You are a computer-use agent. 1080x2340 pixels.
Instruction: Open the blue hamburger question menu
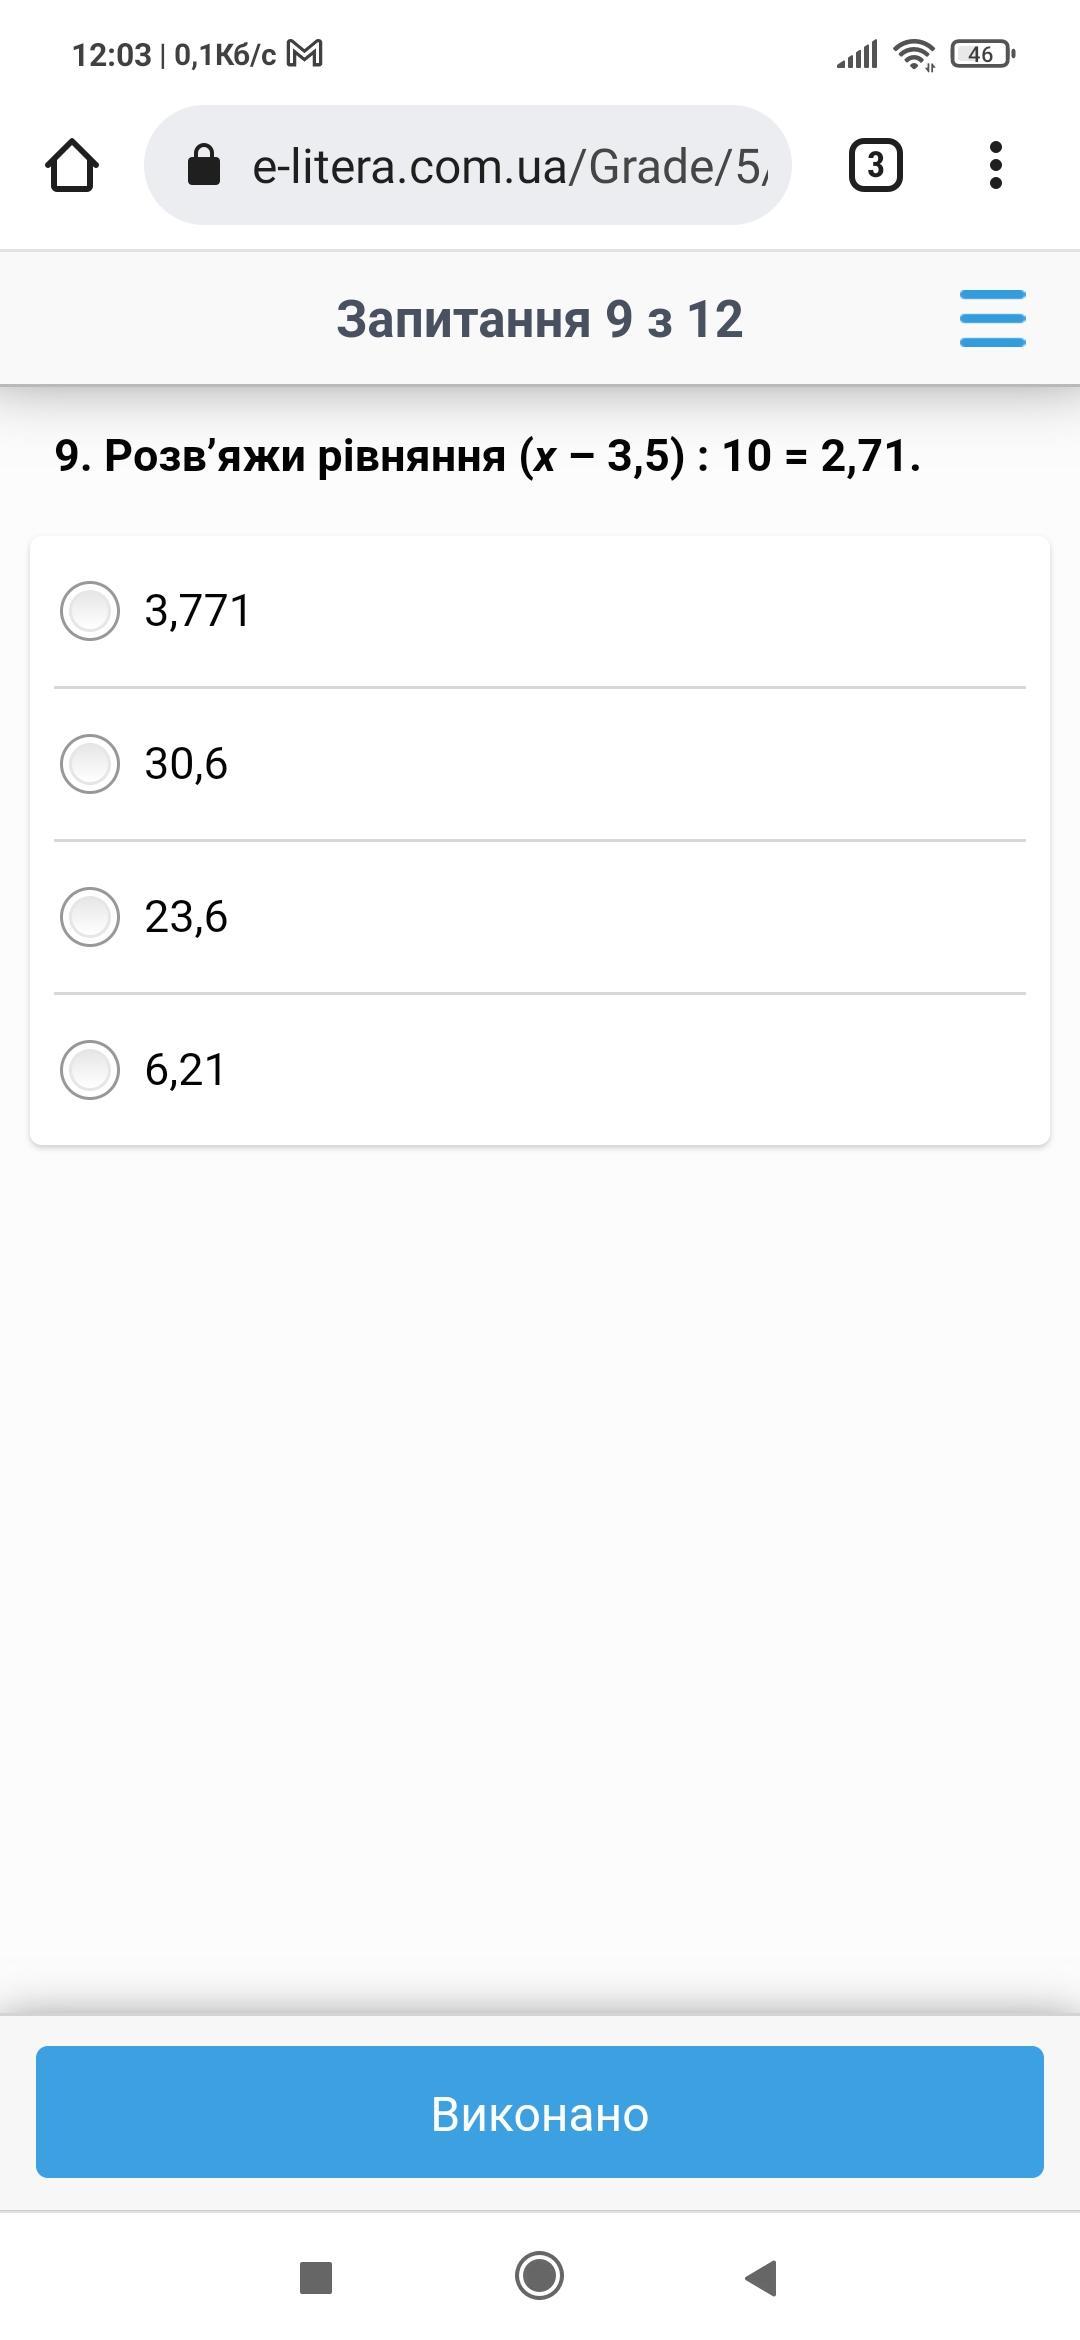coord(992,319)
